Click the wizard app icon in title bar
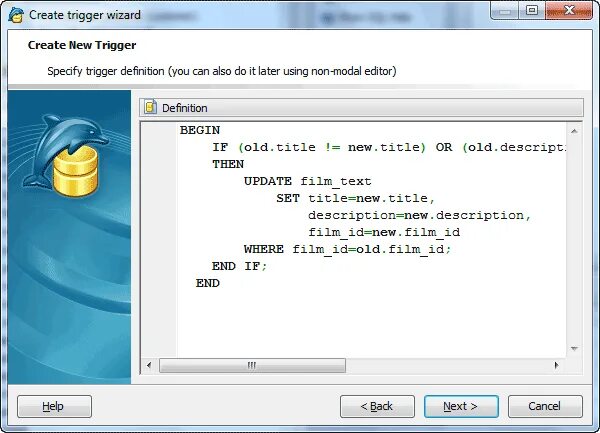This screenshot has height=433, width=600. pyautogui.click(x=16, y=15)
